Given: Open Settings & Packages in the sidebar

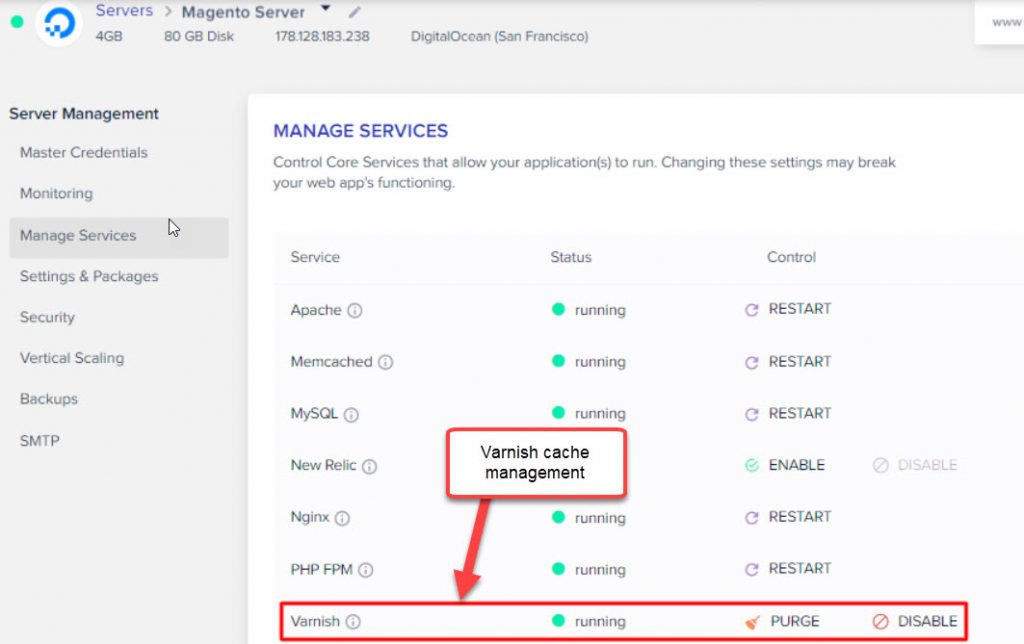Looking at the screenshot, I should (x=89, y=276).
